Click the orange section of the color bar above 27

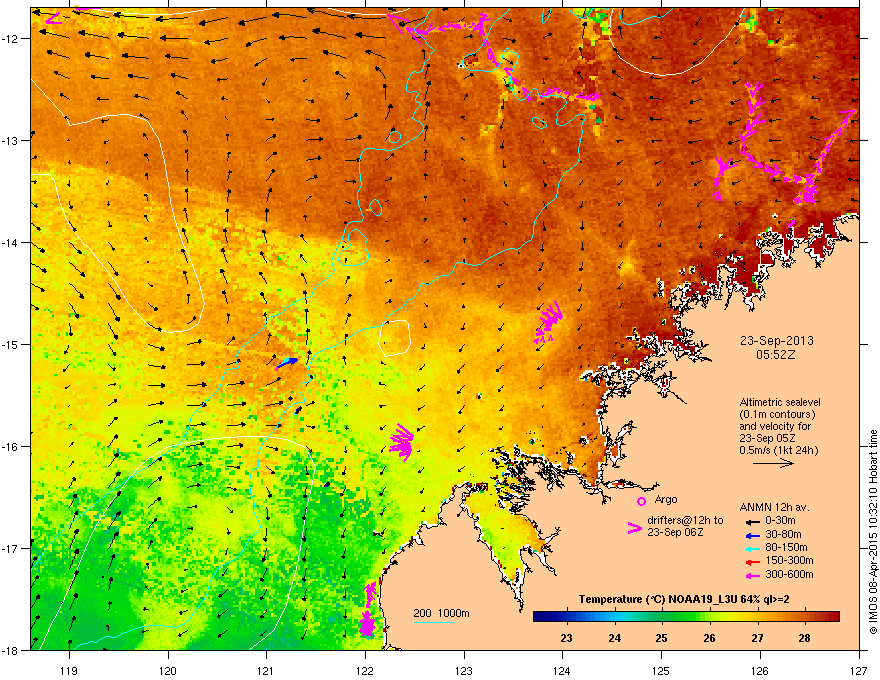758,617
